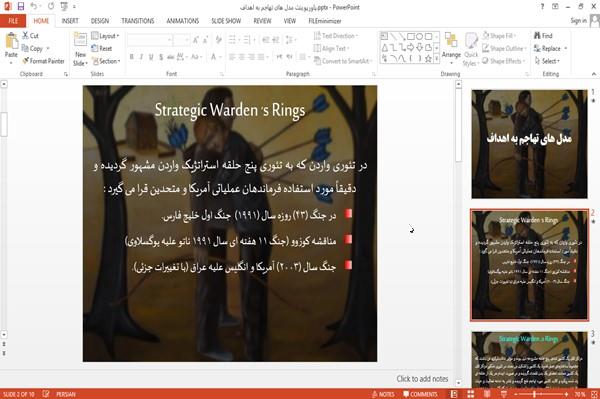Switch to Reading View icon in status bar
The image size is (600, 399).
pyautogui.click(x=487, y=394)
